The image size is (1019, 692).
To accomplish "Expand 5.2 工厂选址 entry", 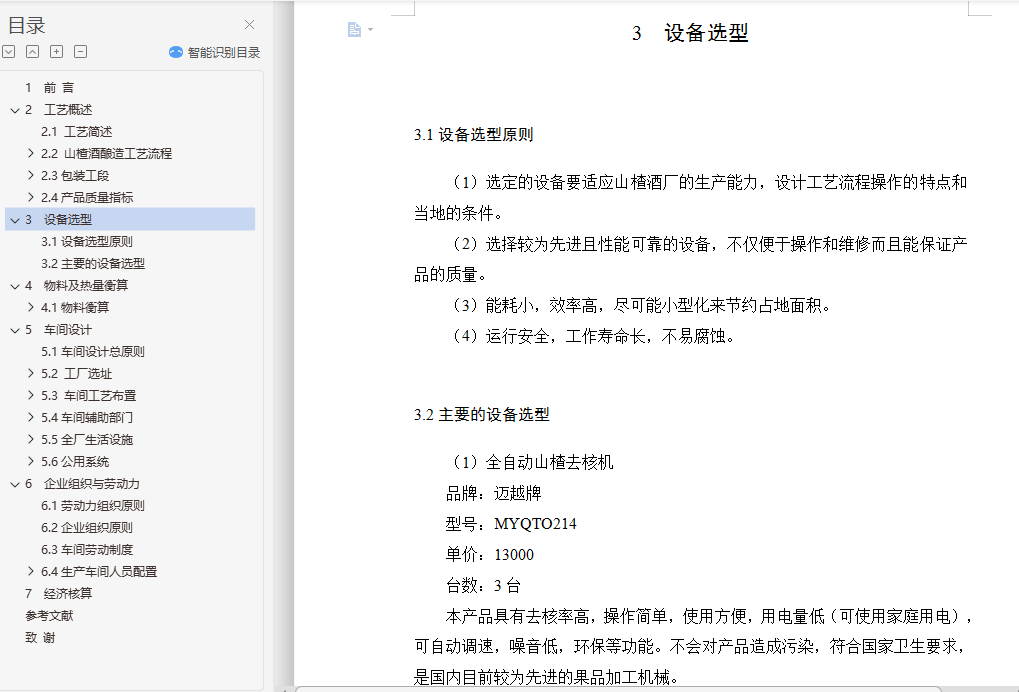I will 31,374.
